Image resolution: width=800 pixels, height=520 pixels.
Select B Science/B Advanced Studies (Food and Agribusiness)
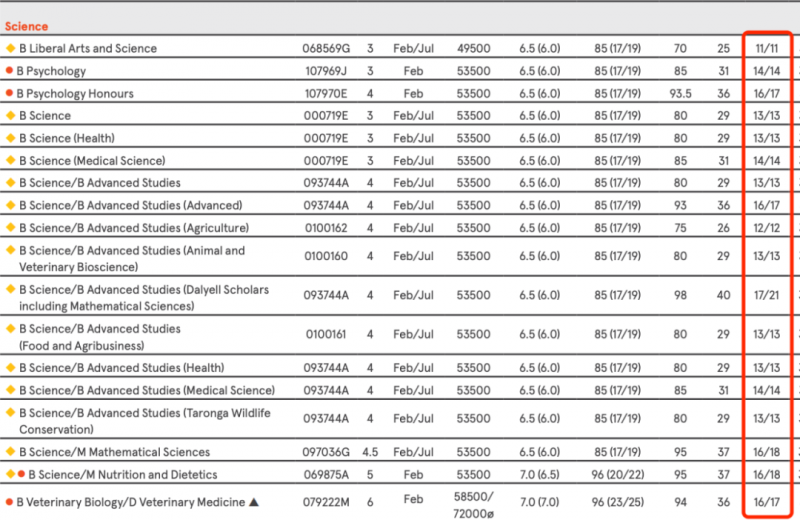[x=100, y=337]
